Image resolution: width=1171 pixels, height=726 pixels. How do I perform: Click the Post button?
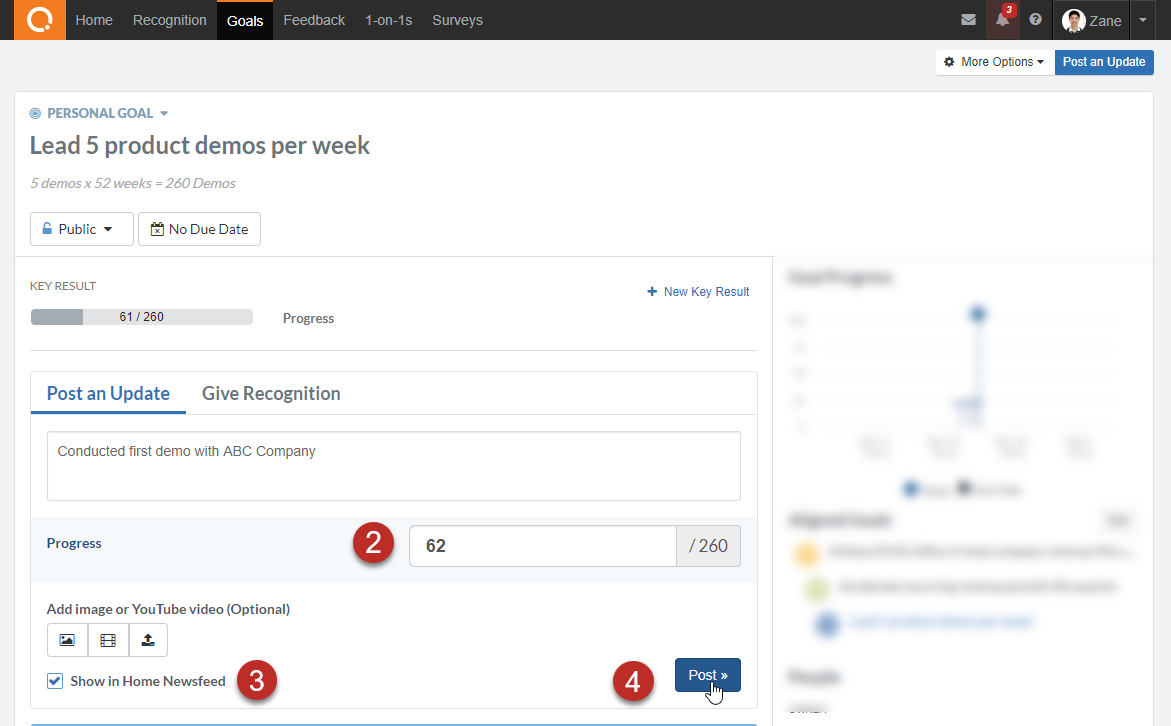click(707, 675)
